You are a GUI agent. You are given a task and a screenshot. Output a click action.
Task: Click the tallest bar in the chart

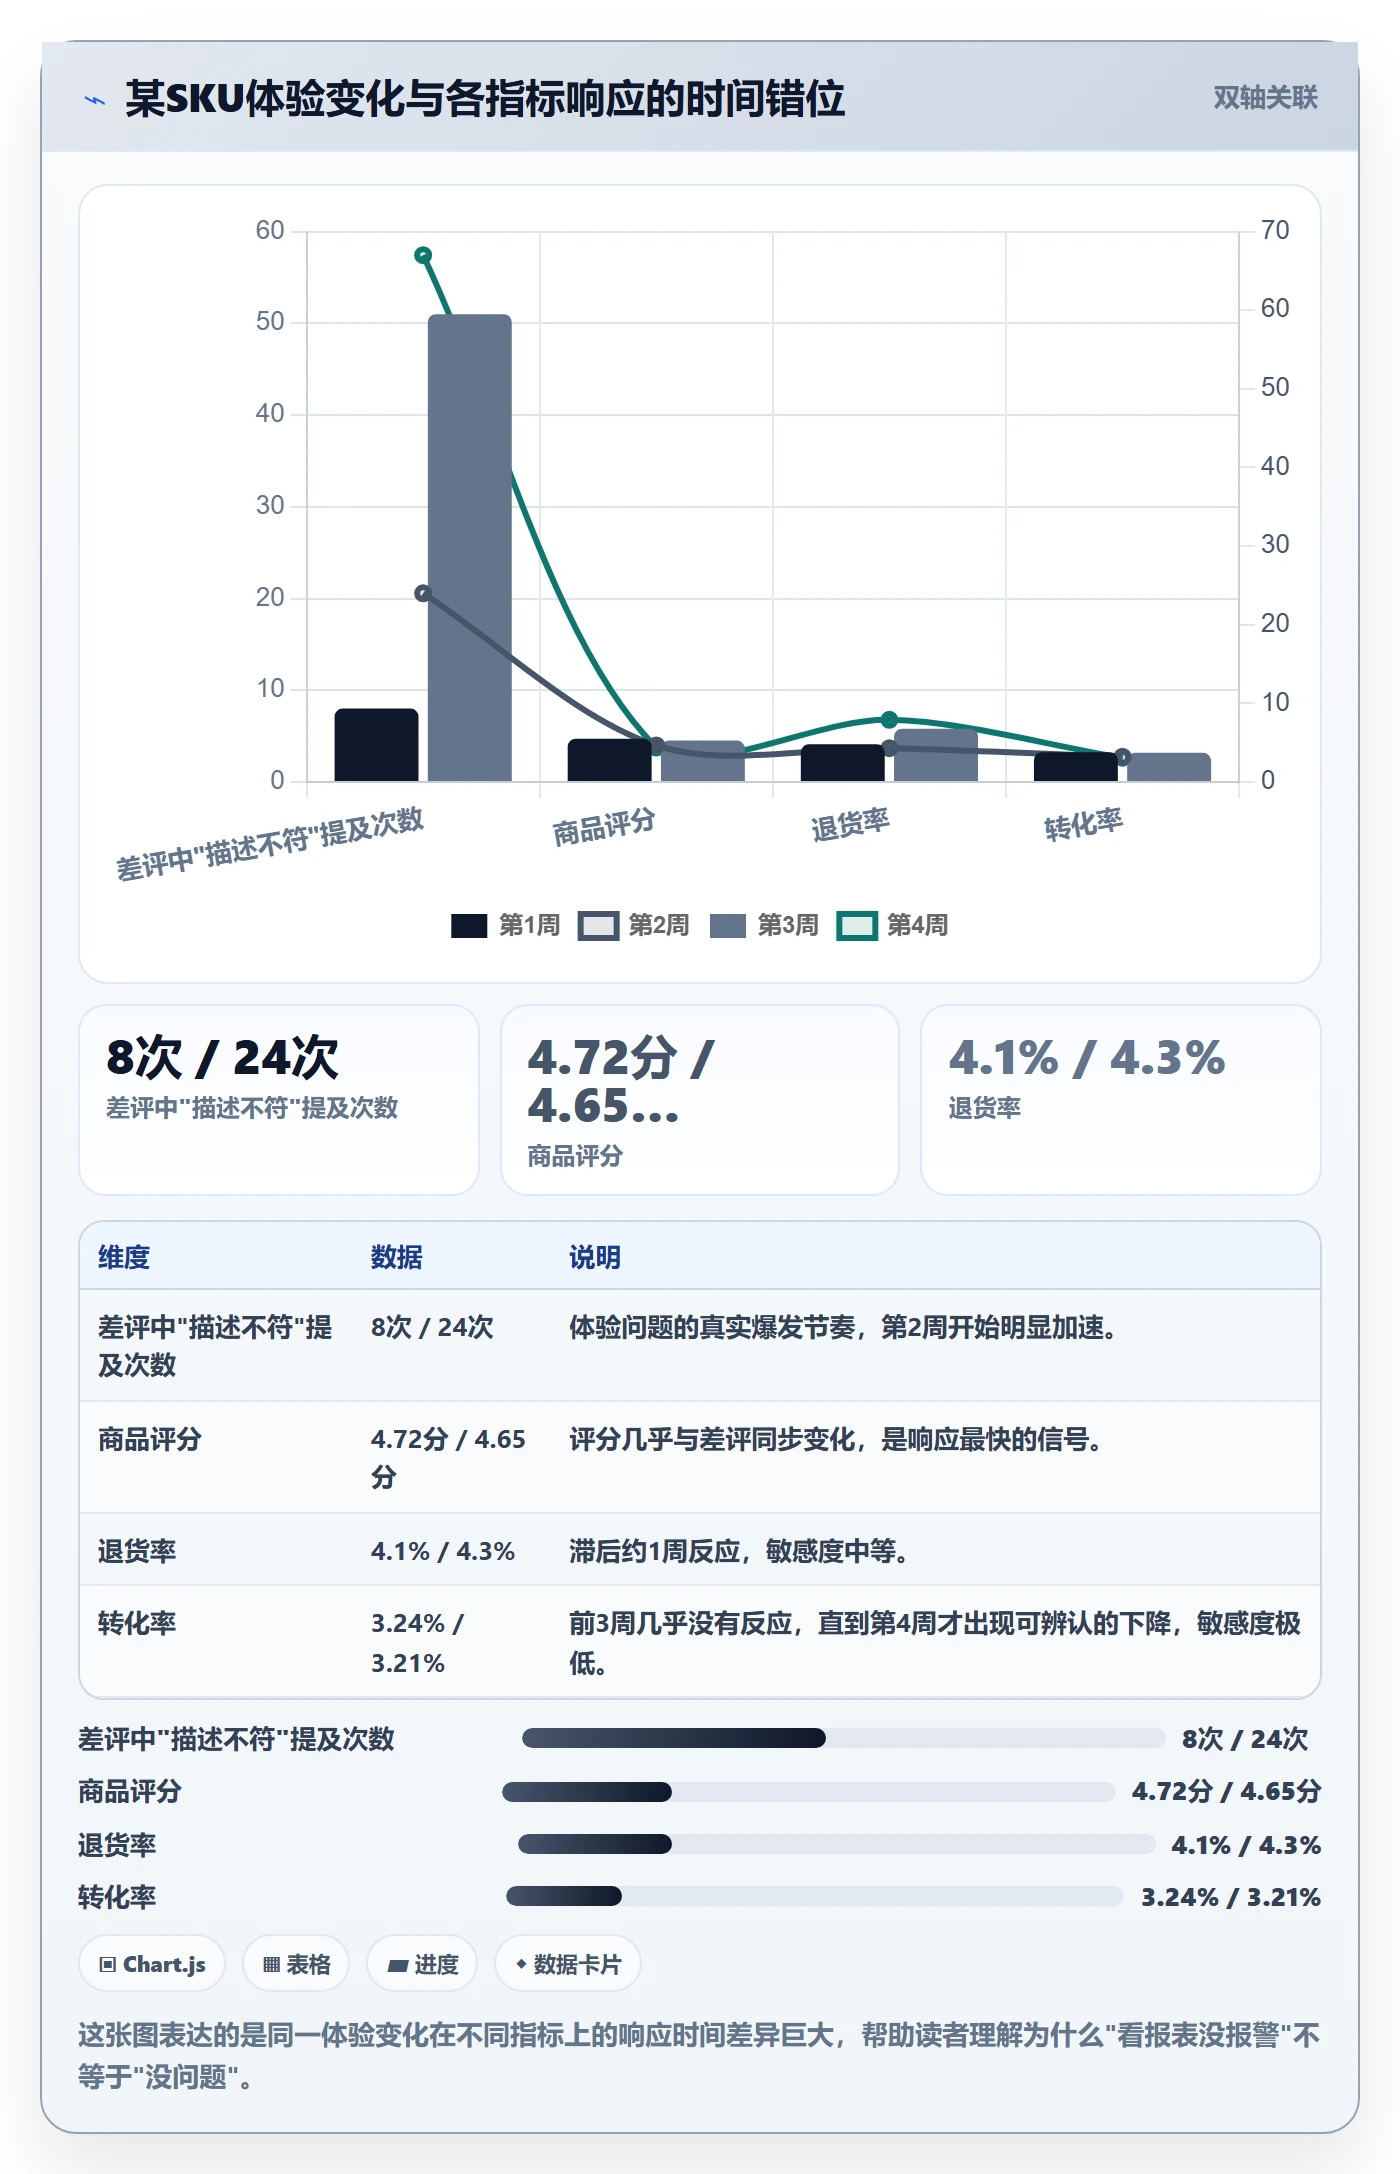[470, 548]
